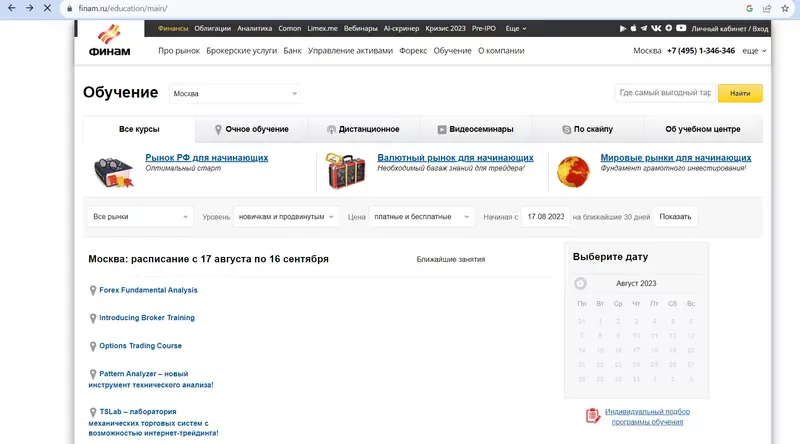The height and width of the screenshot is (444, 800).
Task: Click the Показать button
Action: [x=675, y=217]
